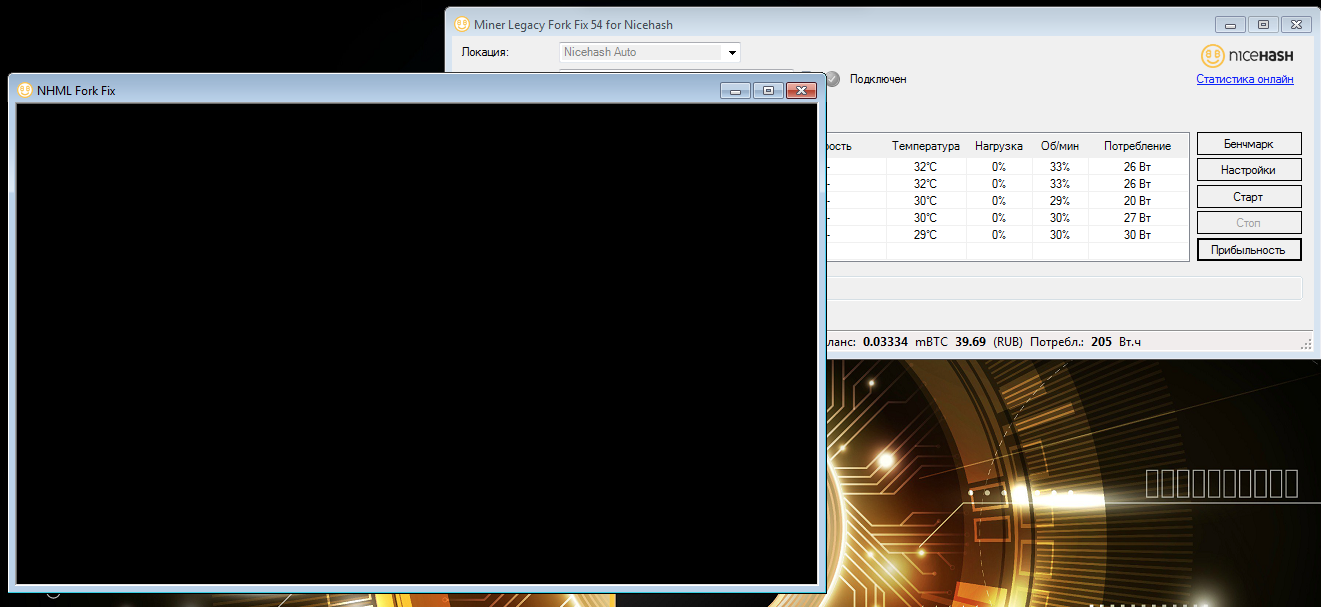Maximize the Miner Legacy Fork Fix window
Viewport: 1321px width, 607px height.
(1263, 24)
